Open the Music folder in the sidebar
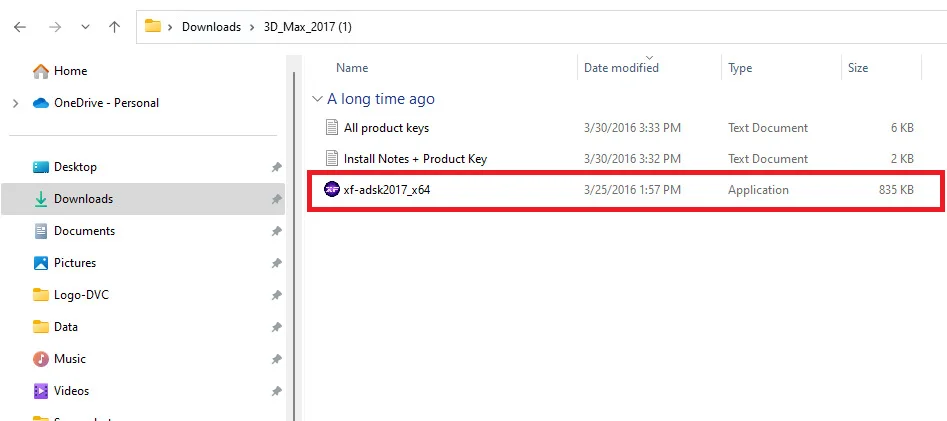947x421 pixels. coord(60,359)
